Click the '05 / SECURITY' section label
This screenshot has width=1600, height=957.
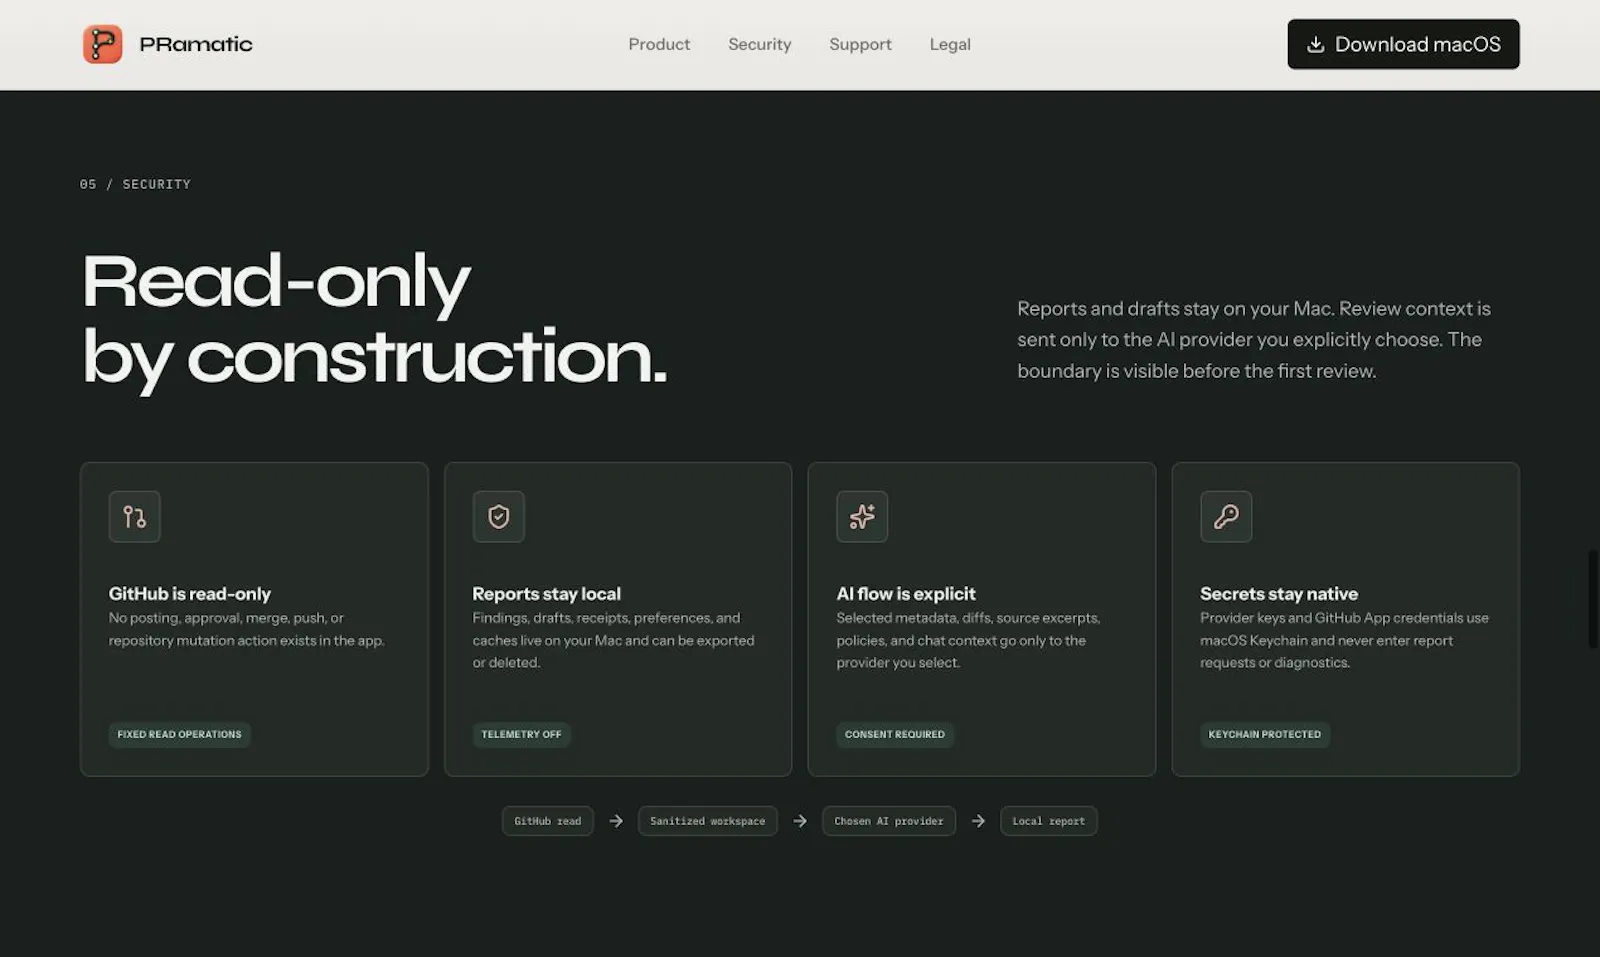click(x=135, y=184)
